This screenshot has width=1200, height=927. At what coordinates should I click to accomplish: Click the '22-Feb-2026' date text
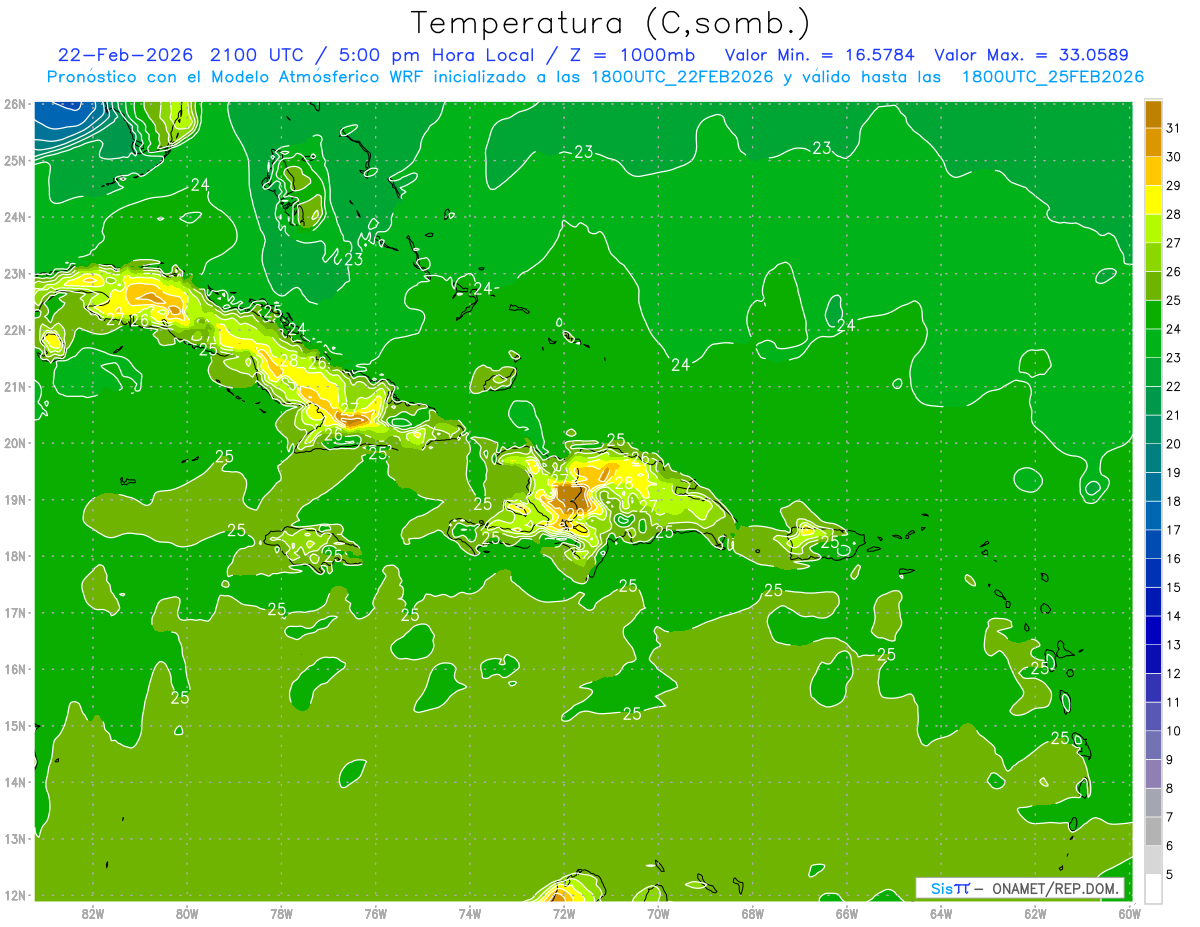click(125, 55)
